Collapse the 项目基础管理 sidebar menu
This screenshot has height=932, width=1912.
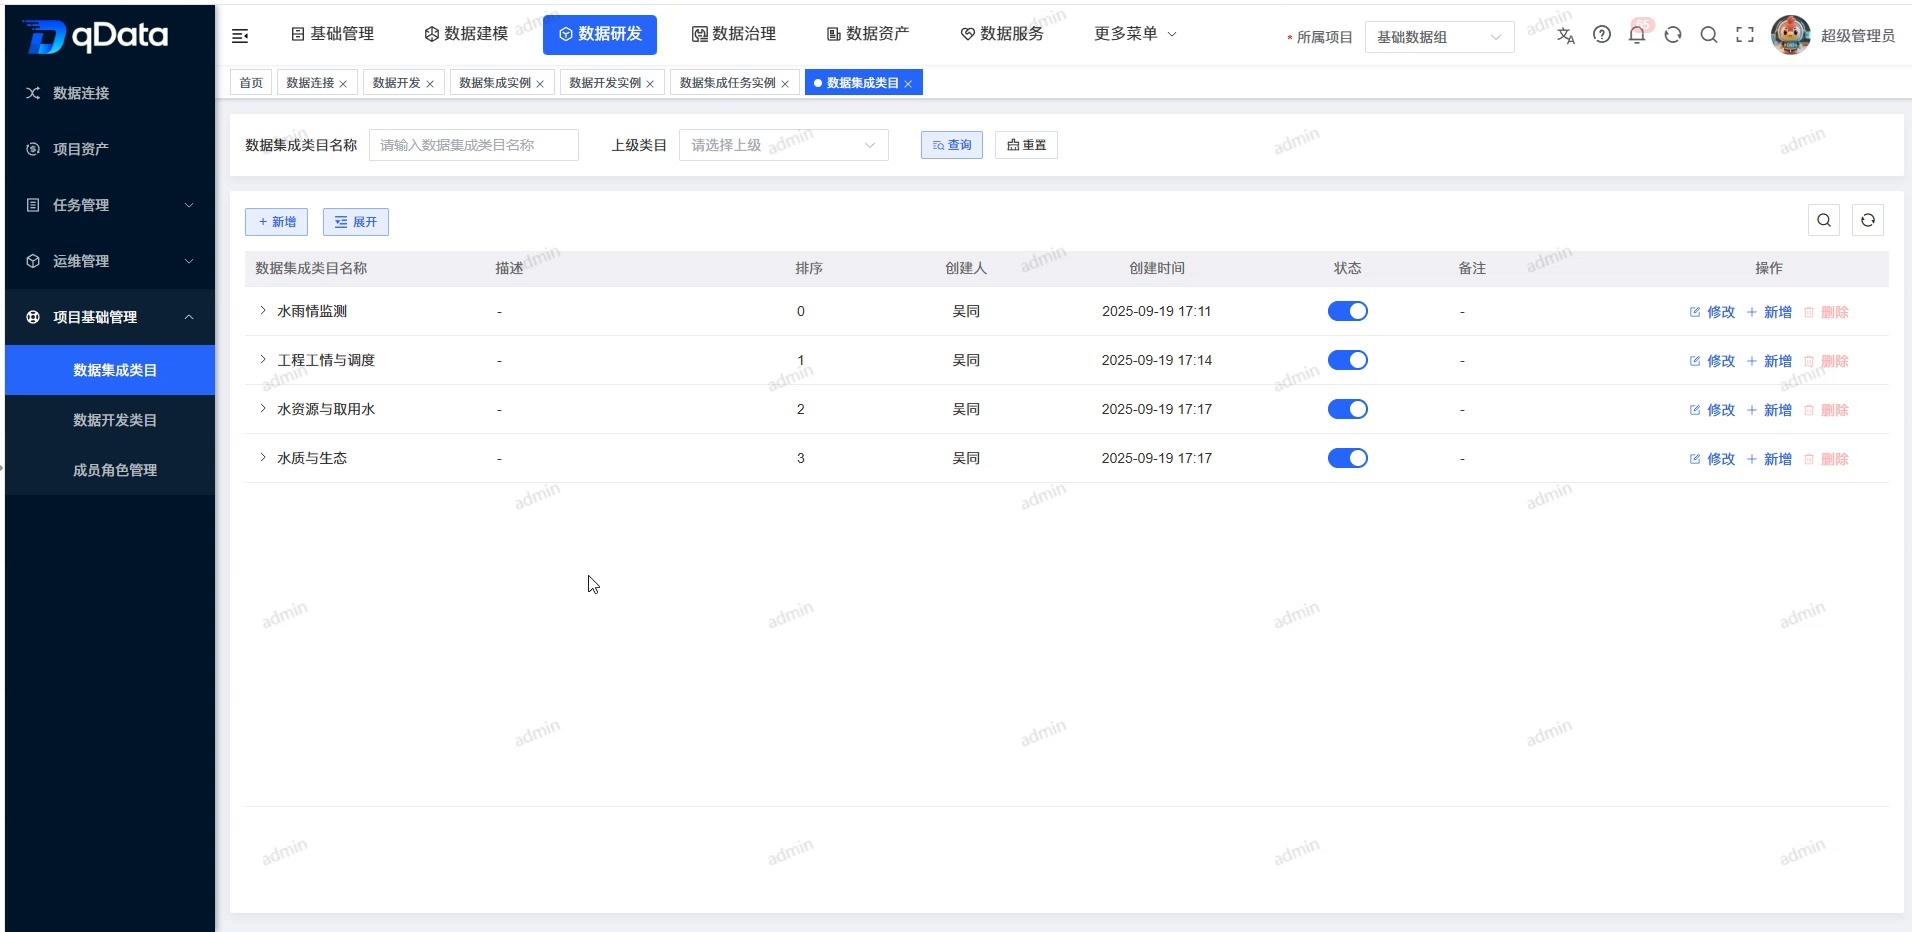(x=110, y=317)
